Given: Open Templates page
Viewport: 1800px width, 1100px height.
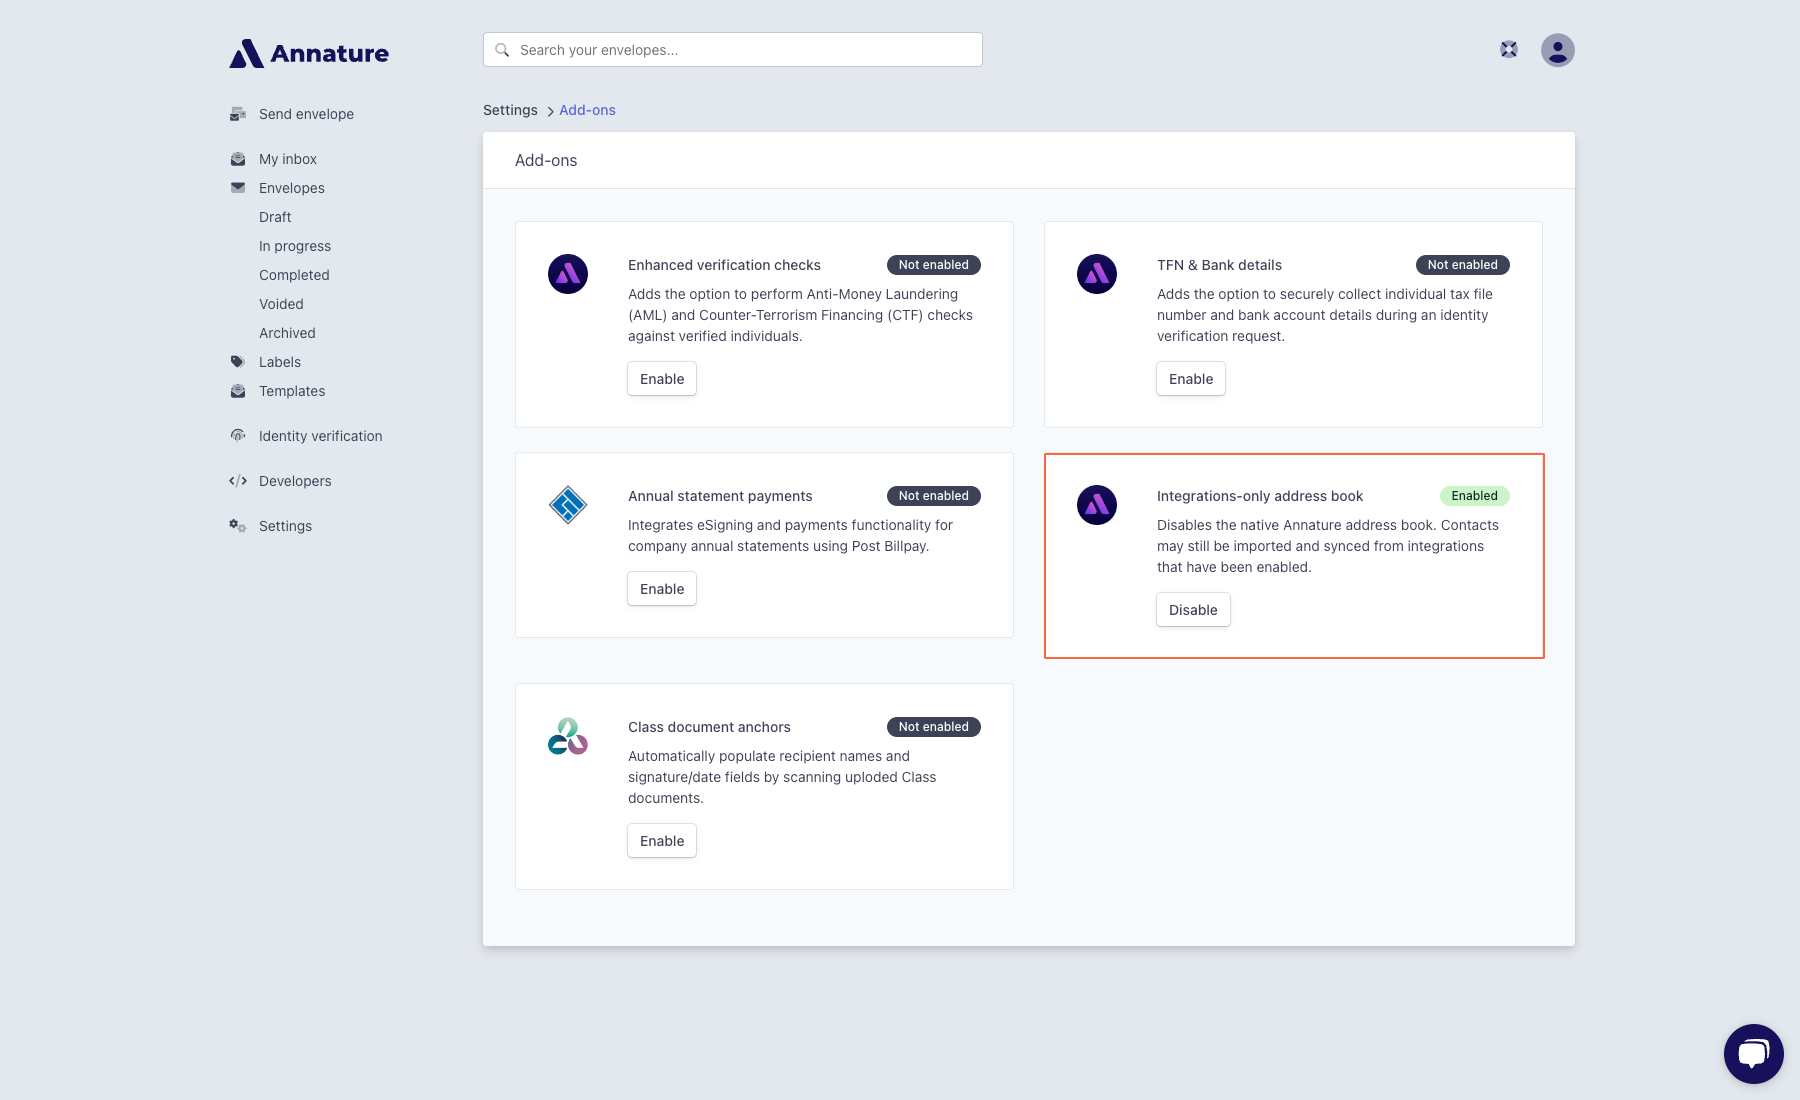Looking at the screenshot, I should [292, 391].
